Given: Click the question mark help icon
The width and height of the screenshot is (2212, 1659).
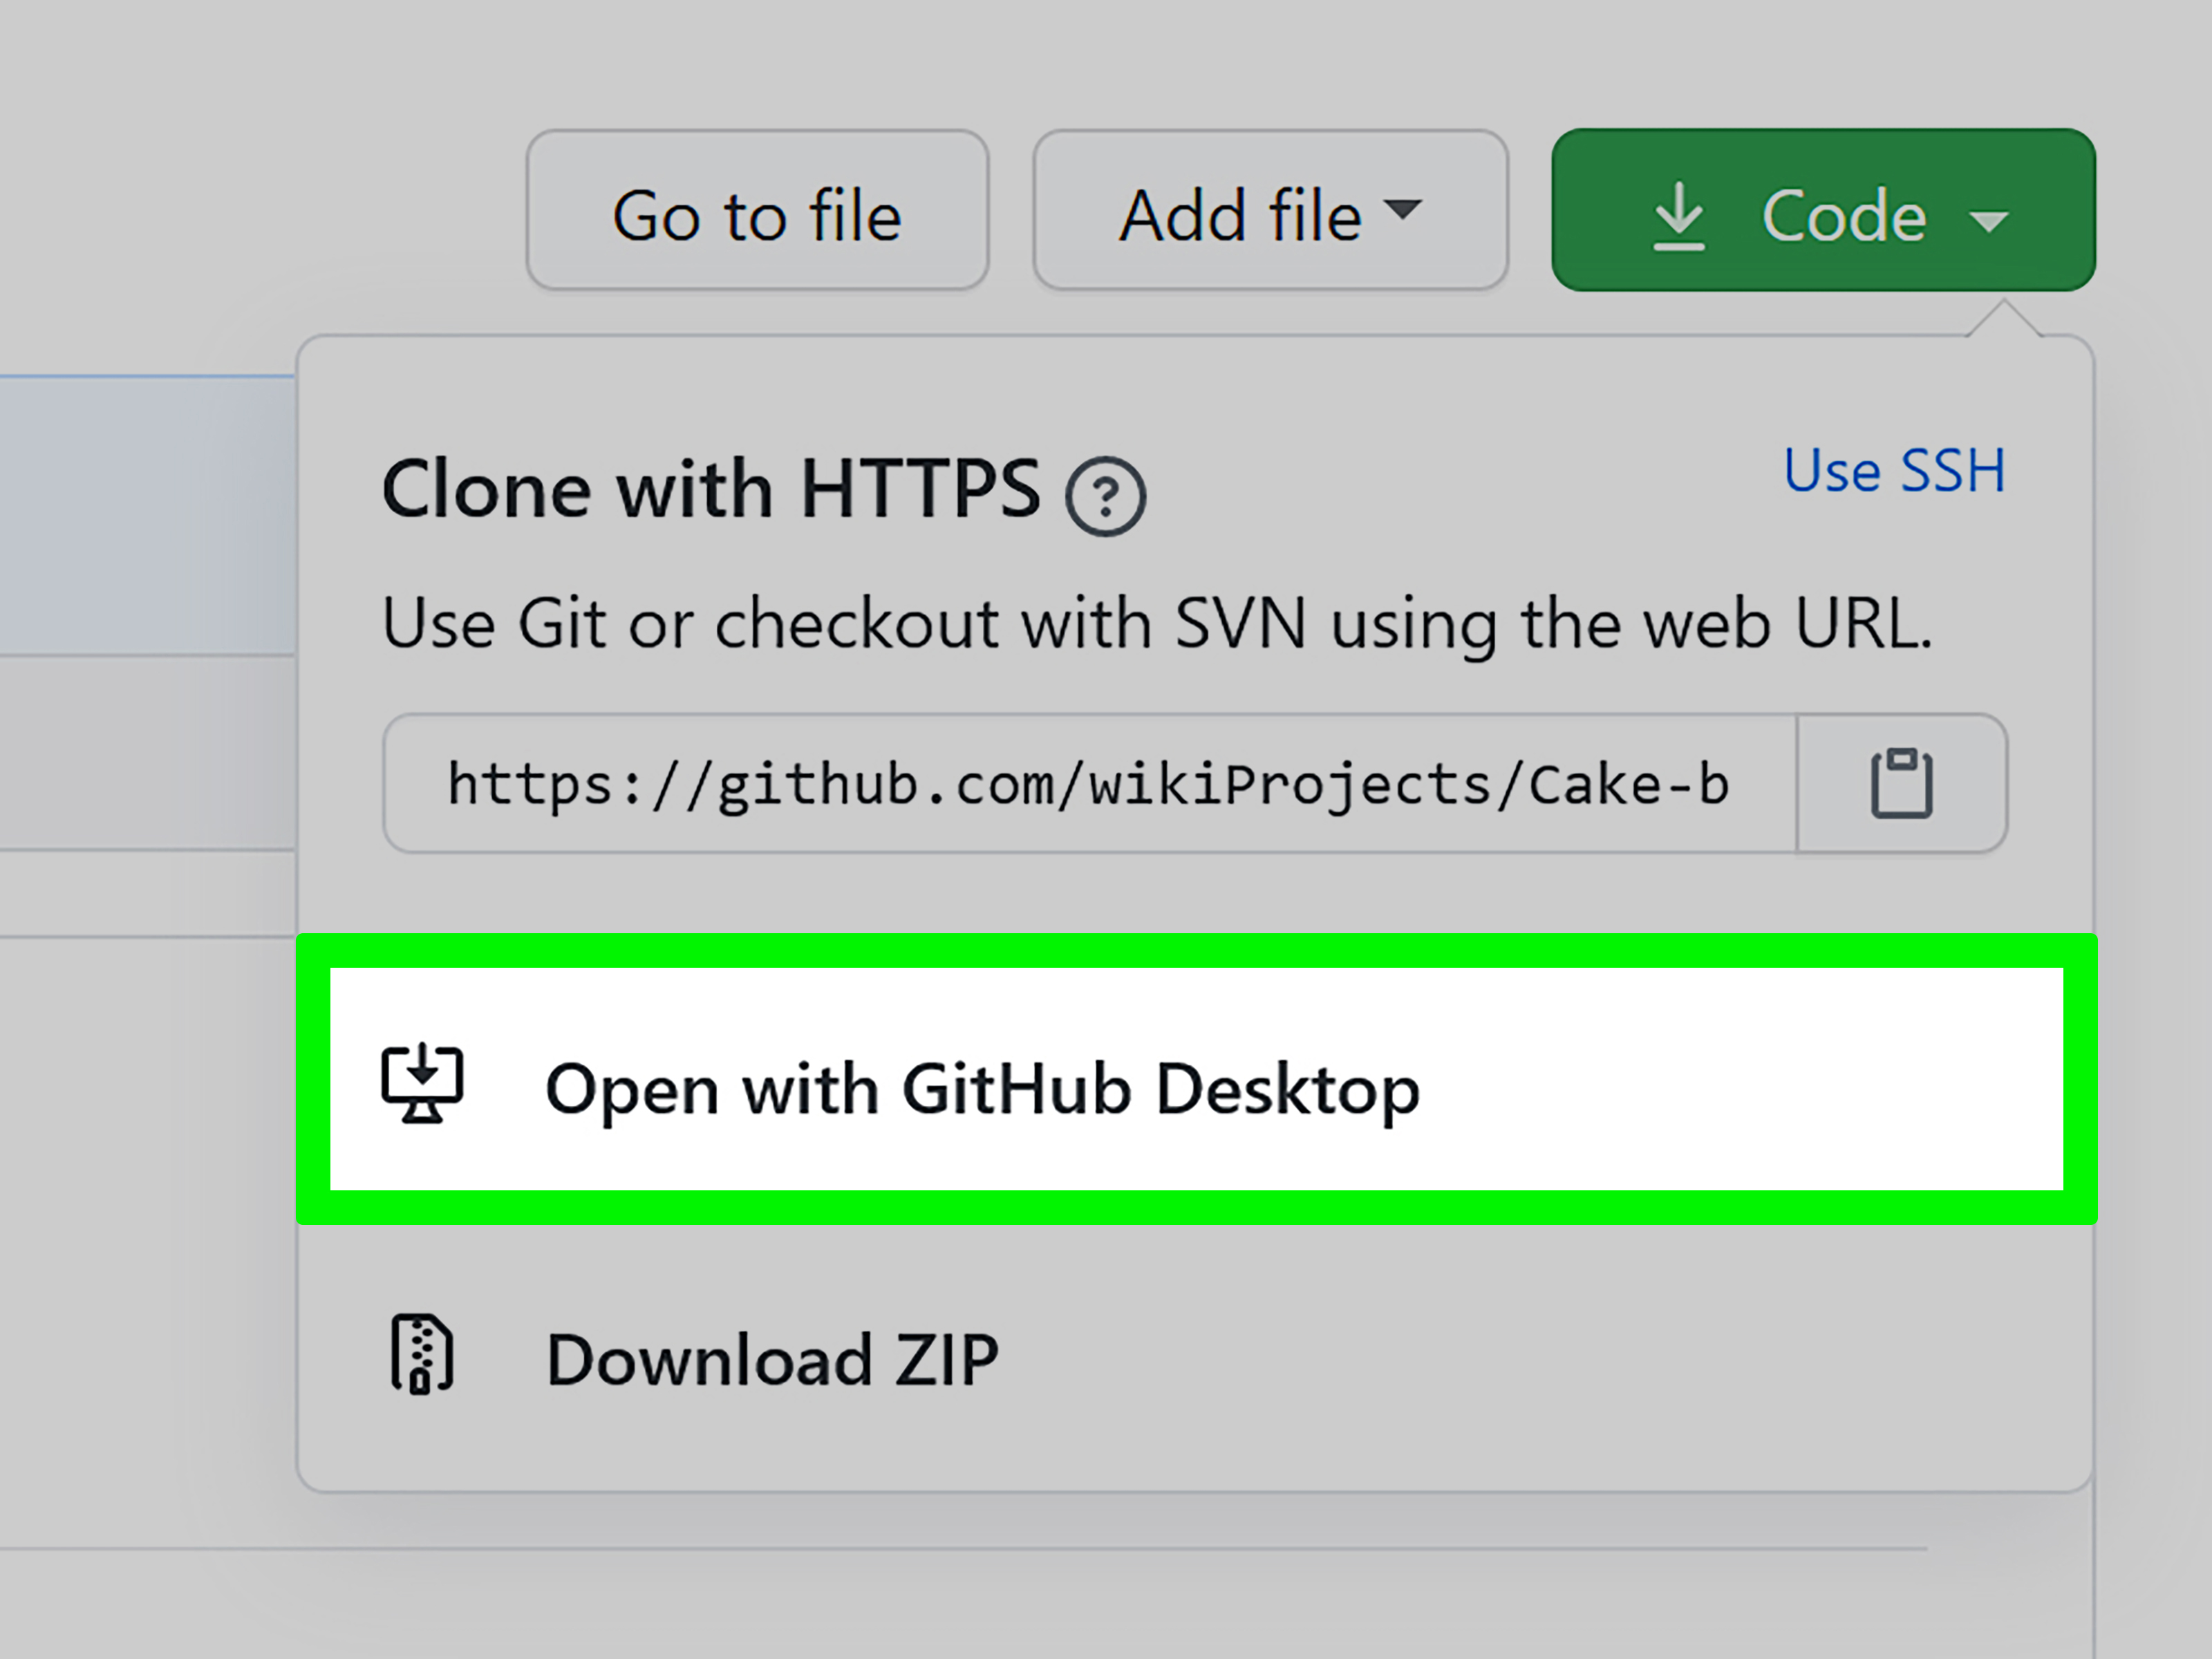Looking at the screenshot, I should click(x=1105, y=496).
